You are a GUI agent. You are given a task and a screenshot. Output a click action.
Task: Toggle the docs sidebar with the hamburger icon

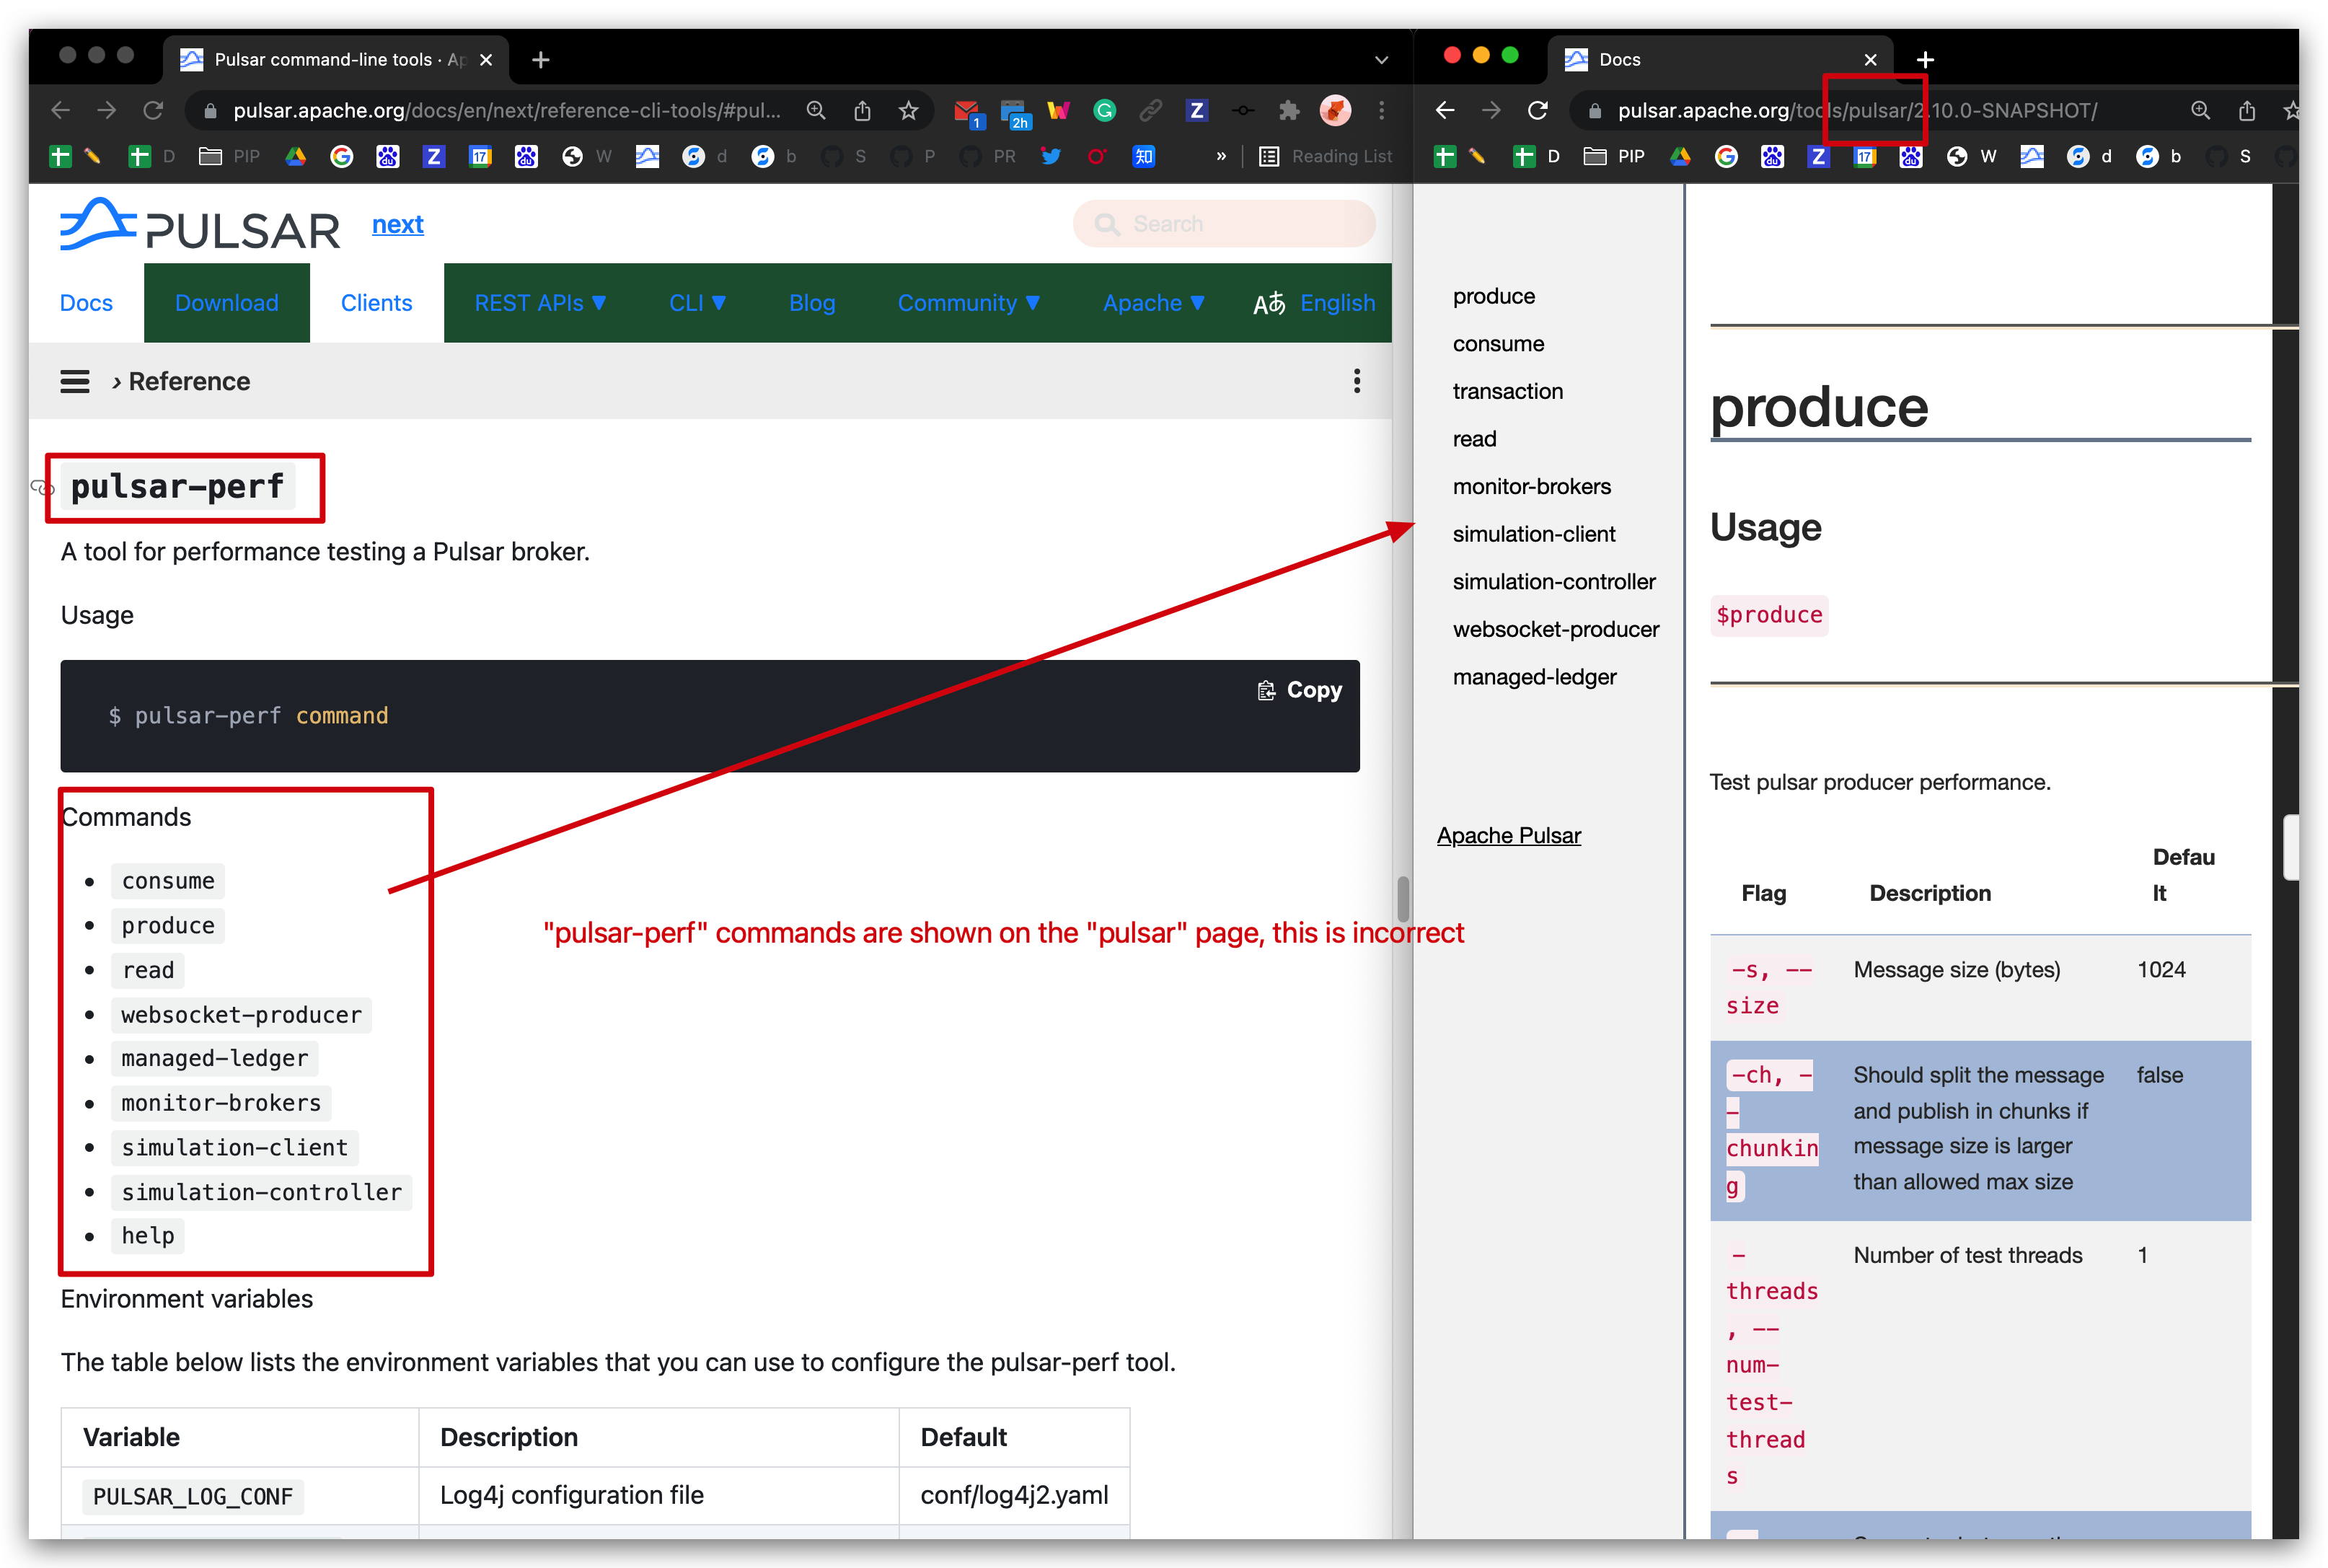coord(75,381)
